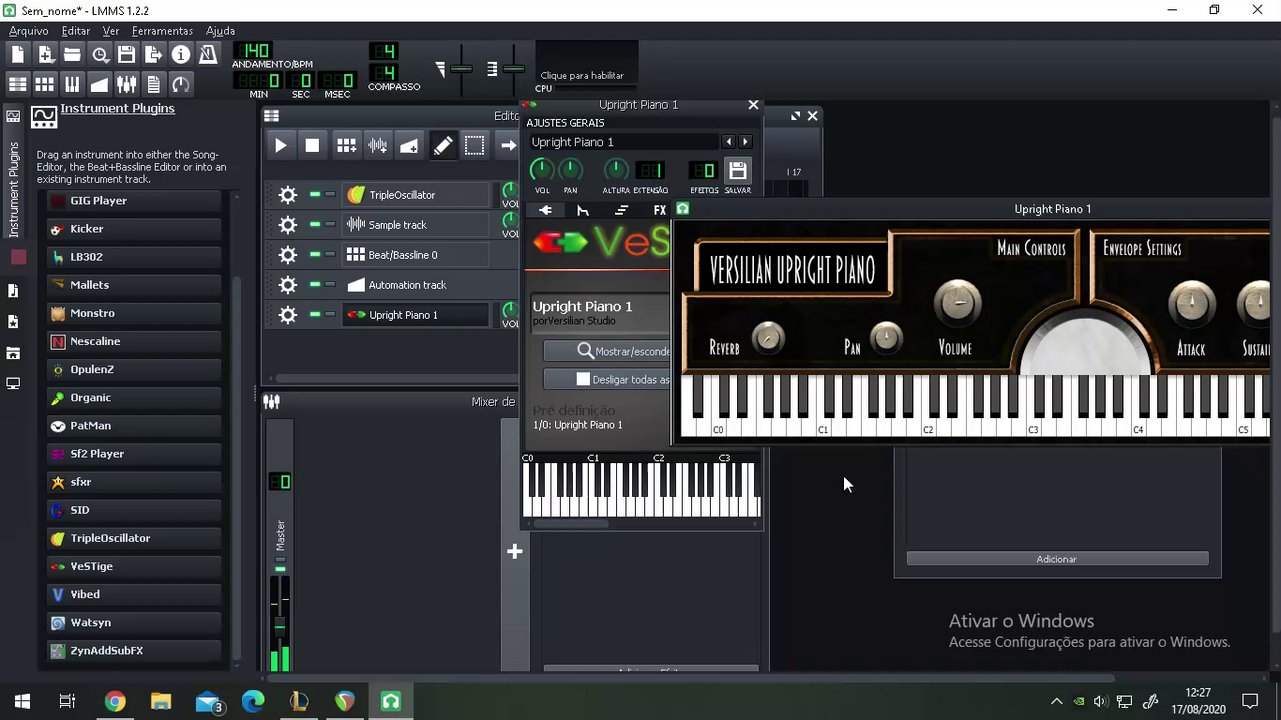Screen dimensions: 1281x720
Task: Open the Beat+Bassline Editor from toolbar
Action: click(x=45, y=85)
